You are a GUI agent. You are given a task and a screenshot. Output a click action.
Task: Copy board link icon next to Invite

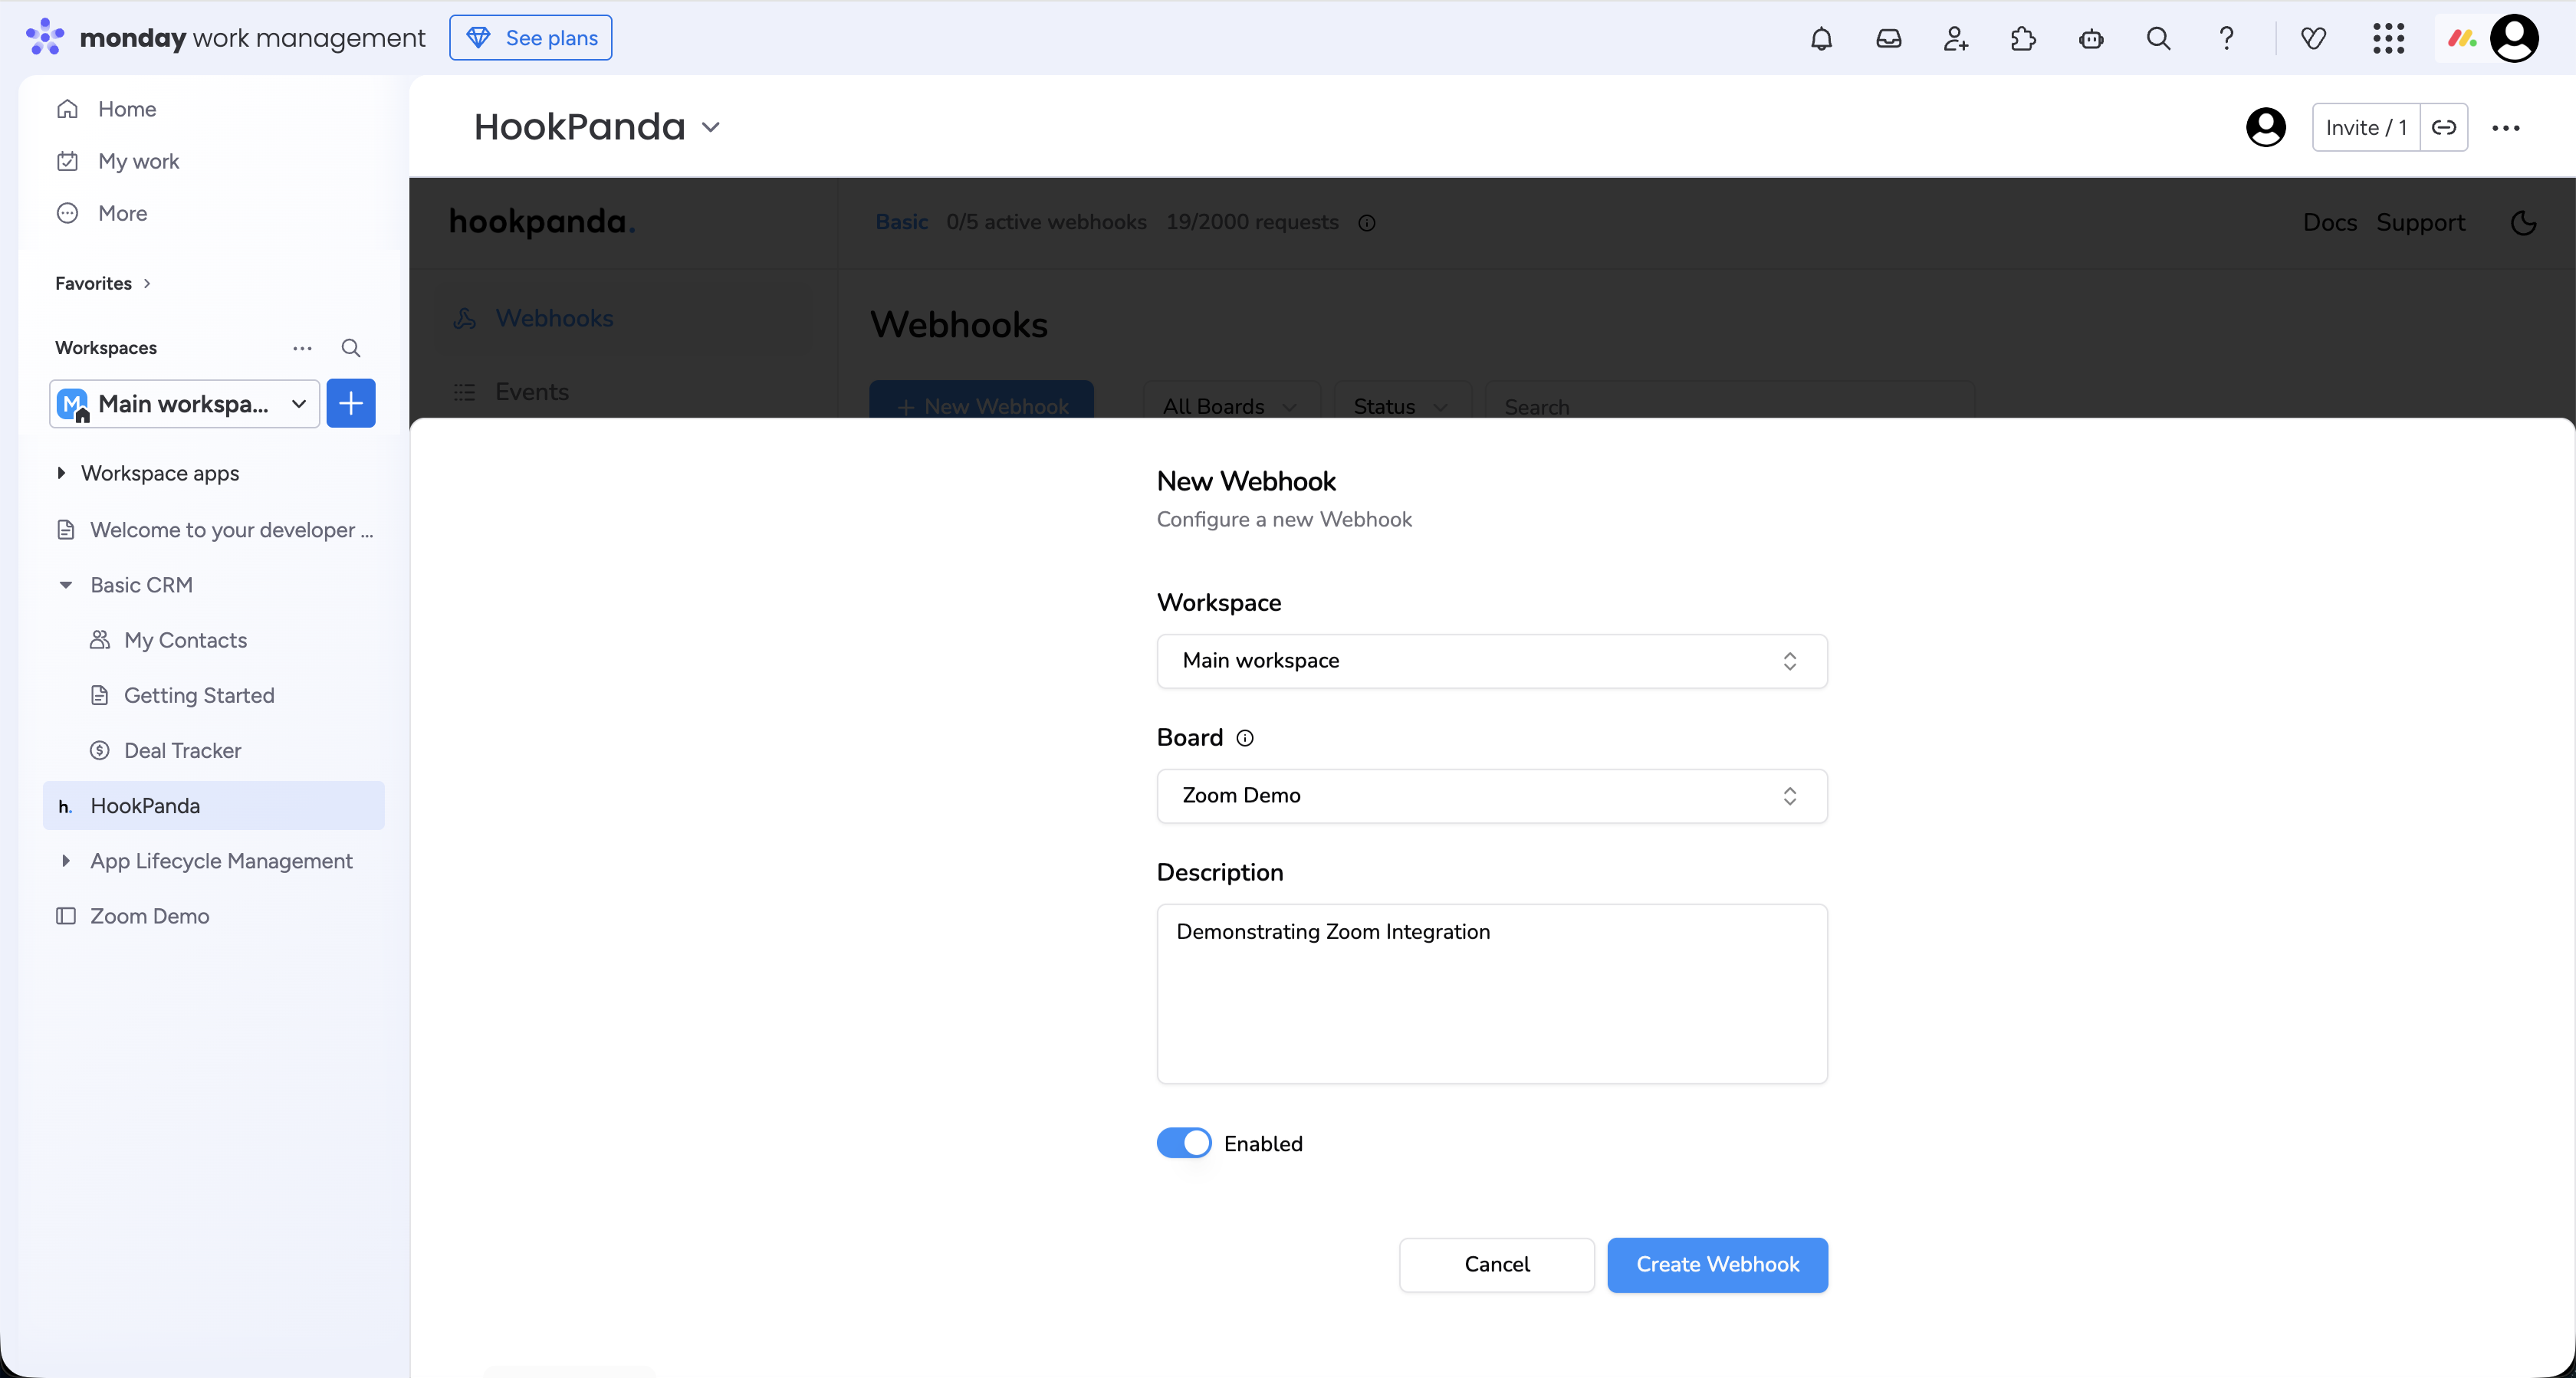coord(2443,127)
